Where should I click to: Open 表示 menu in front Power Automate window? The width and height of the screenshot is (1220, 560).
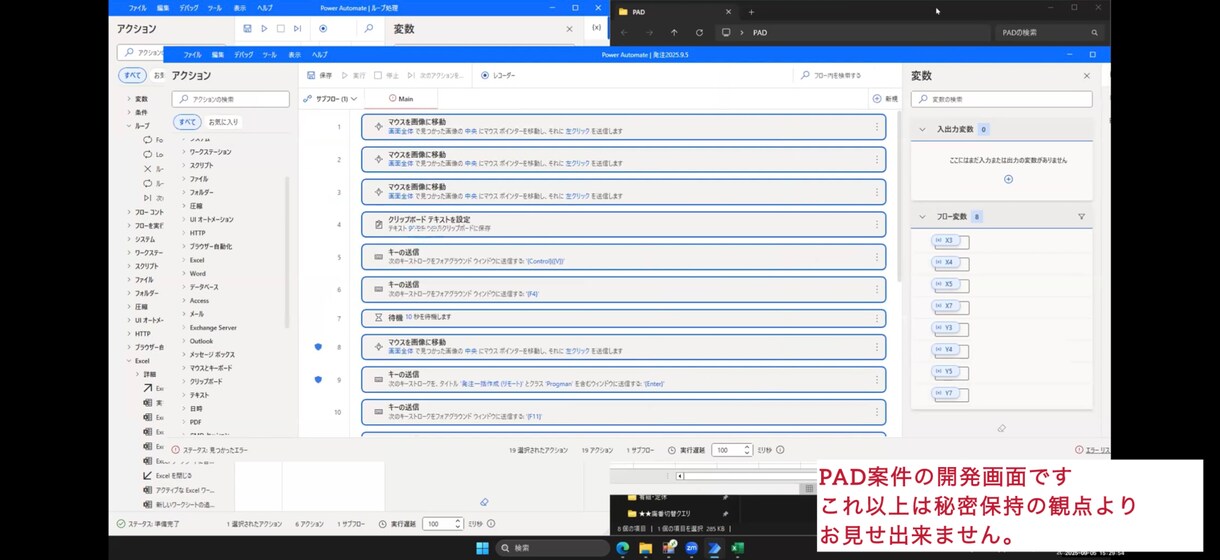coord(294,54)
